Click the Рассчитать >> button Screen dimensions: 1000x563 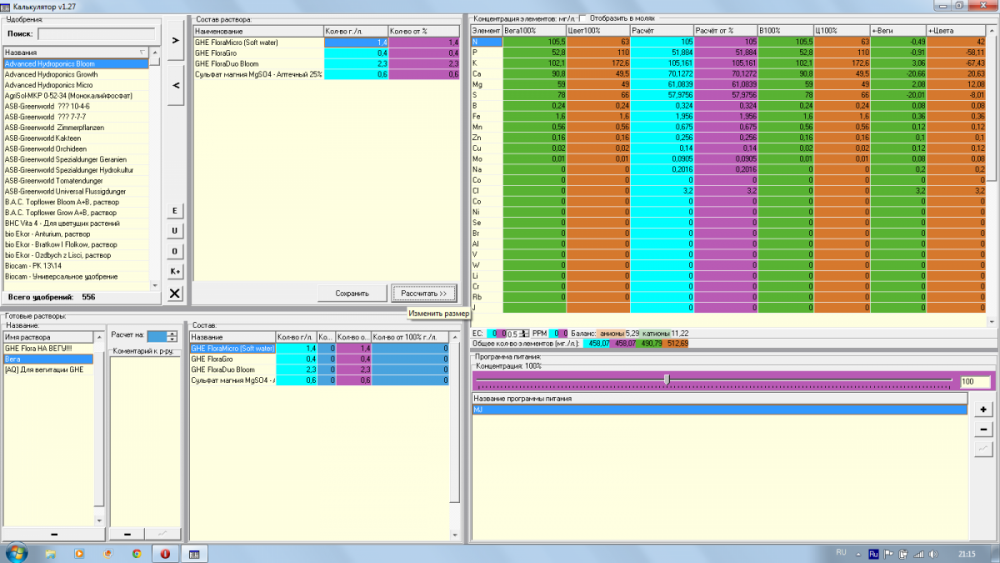[x=424, y=293]
